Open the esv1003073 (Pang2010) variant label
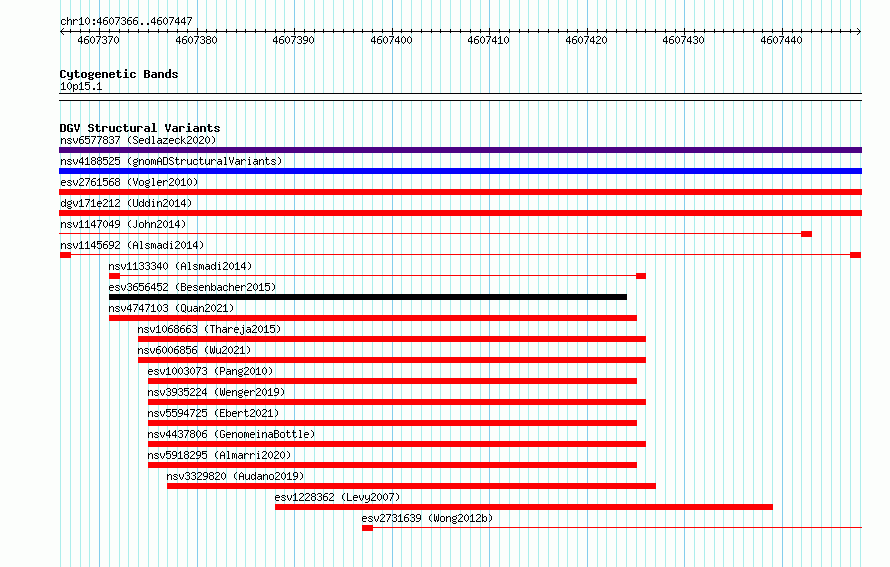Image resolution: width=890 pixels, height=567 pixels. [211, 371]
